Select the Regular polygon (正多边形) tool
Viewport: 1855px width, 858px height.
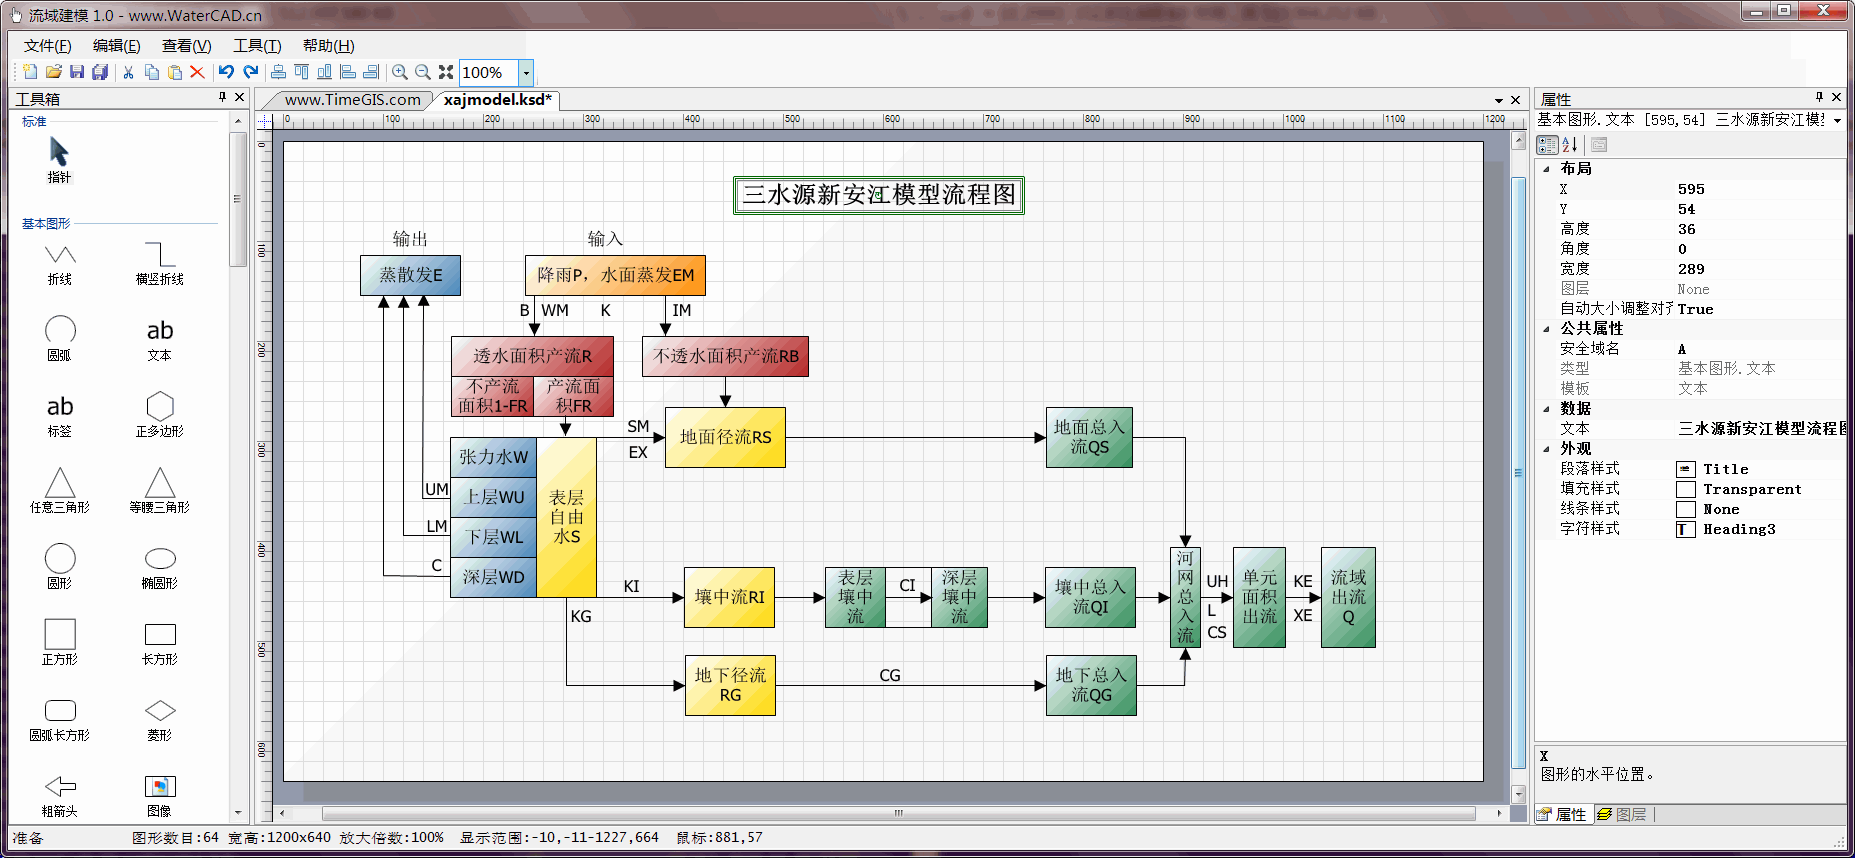tap(160, 415)
